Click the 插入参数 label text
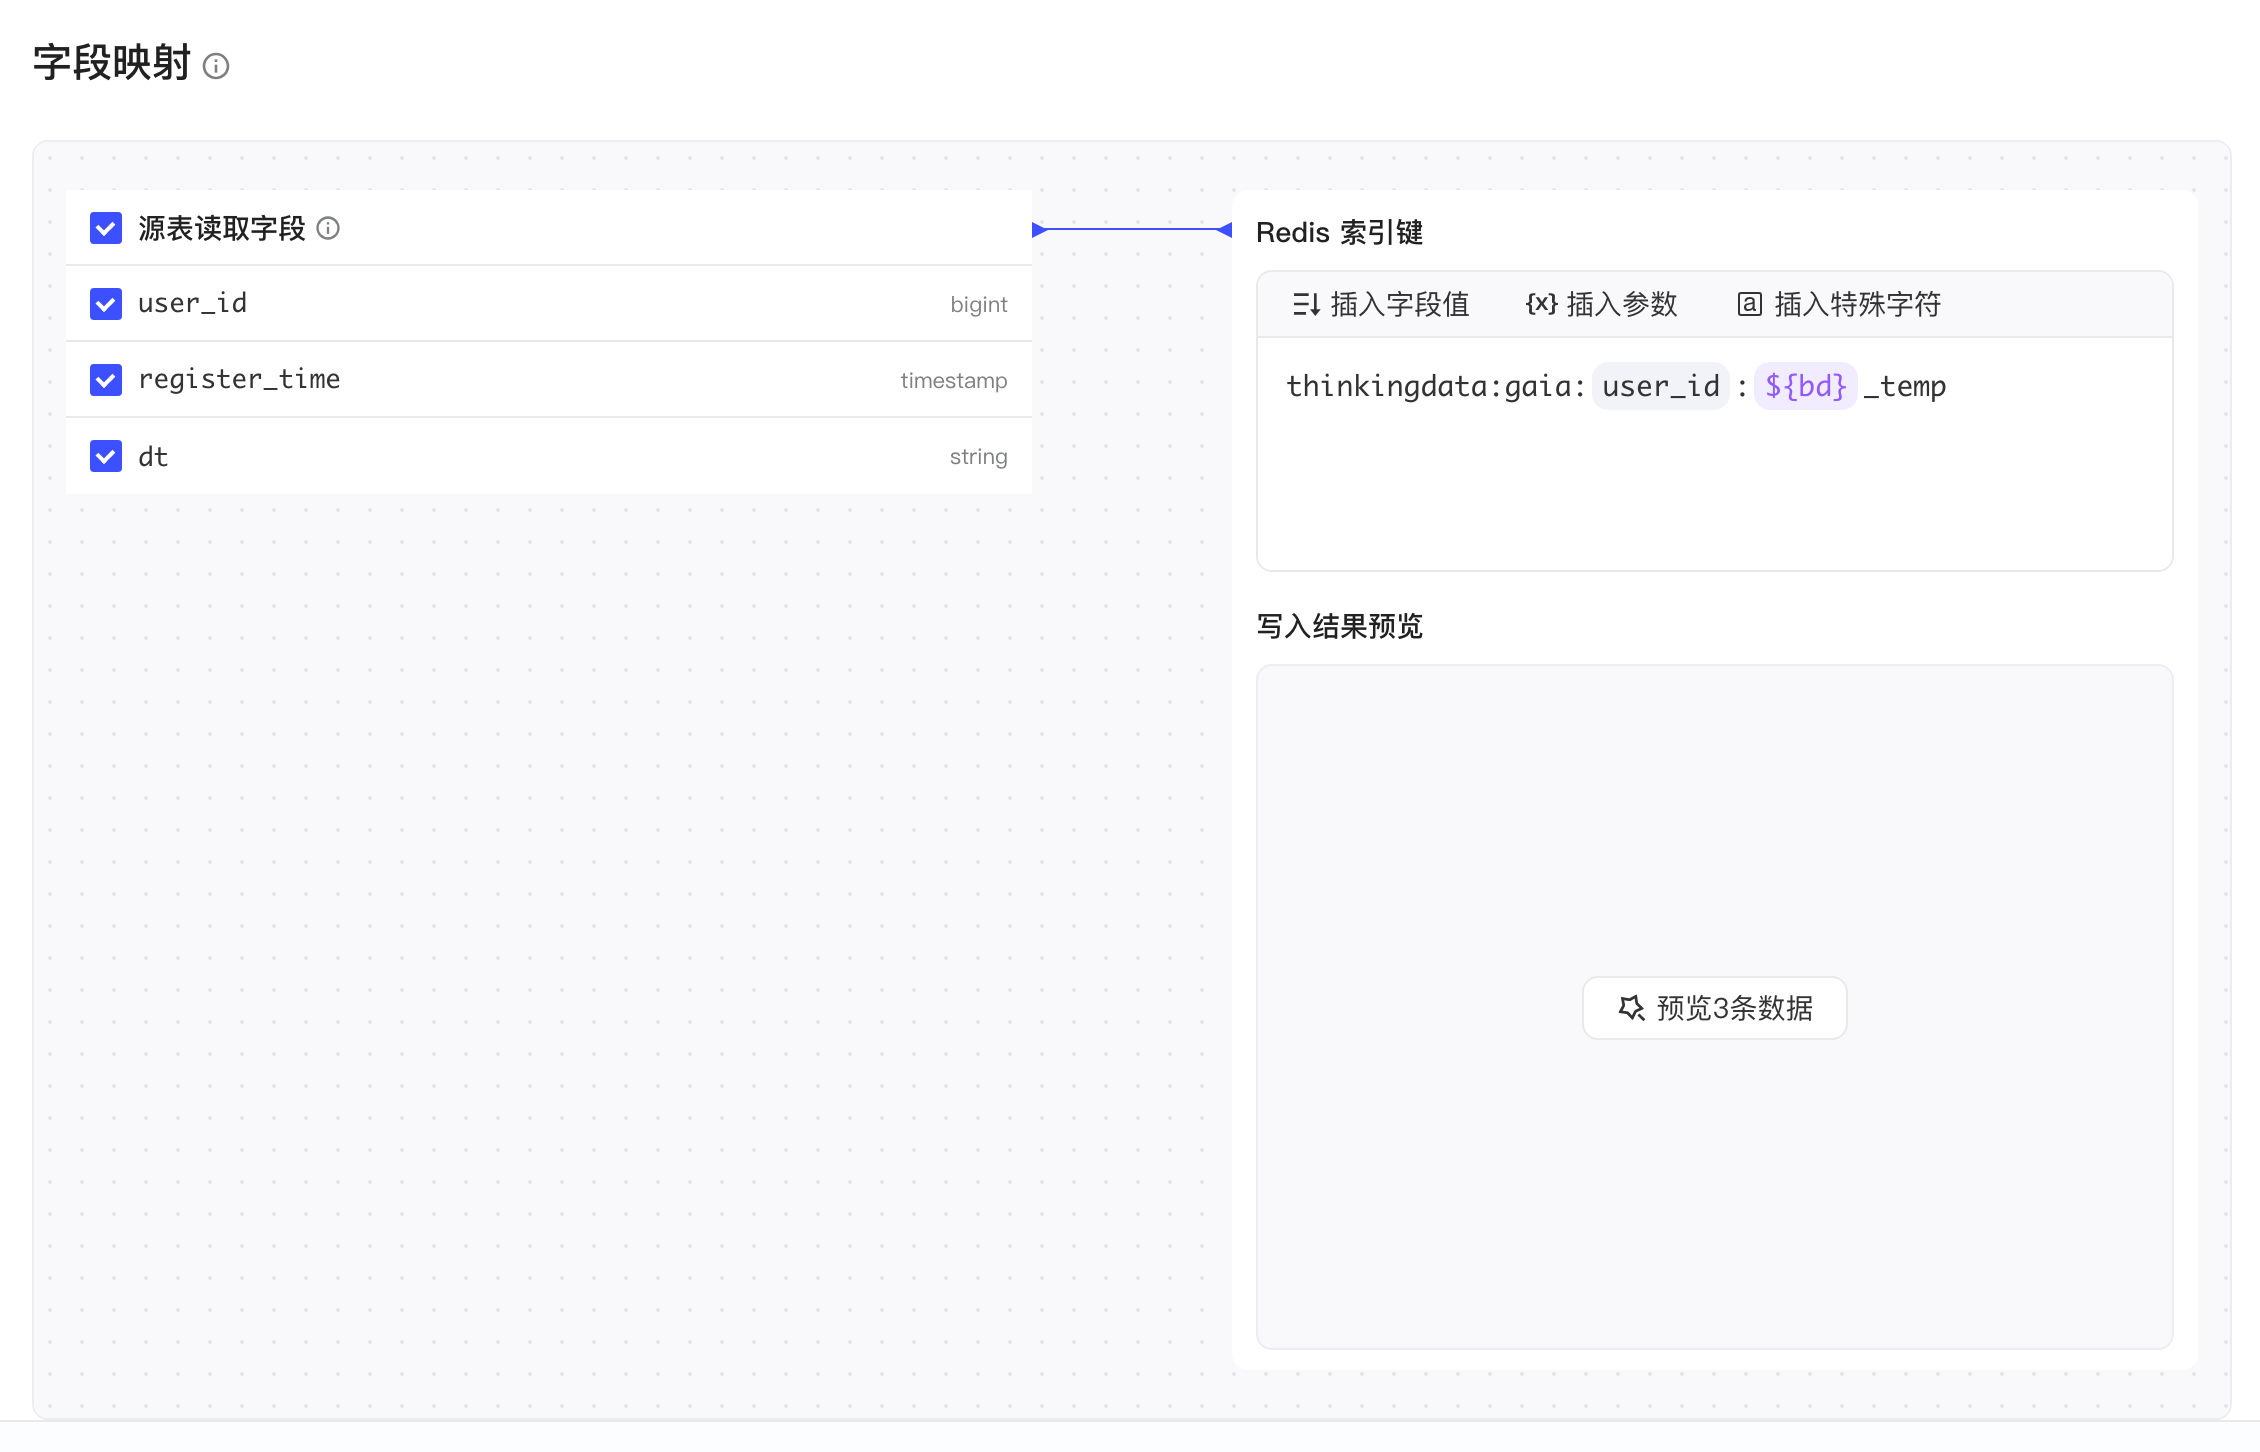The image size is (2260, 1452). coord(1622,304)
